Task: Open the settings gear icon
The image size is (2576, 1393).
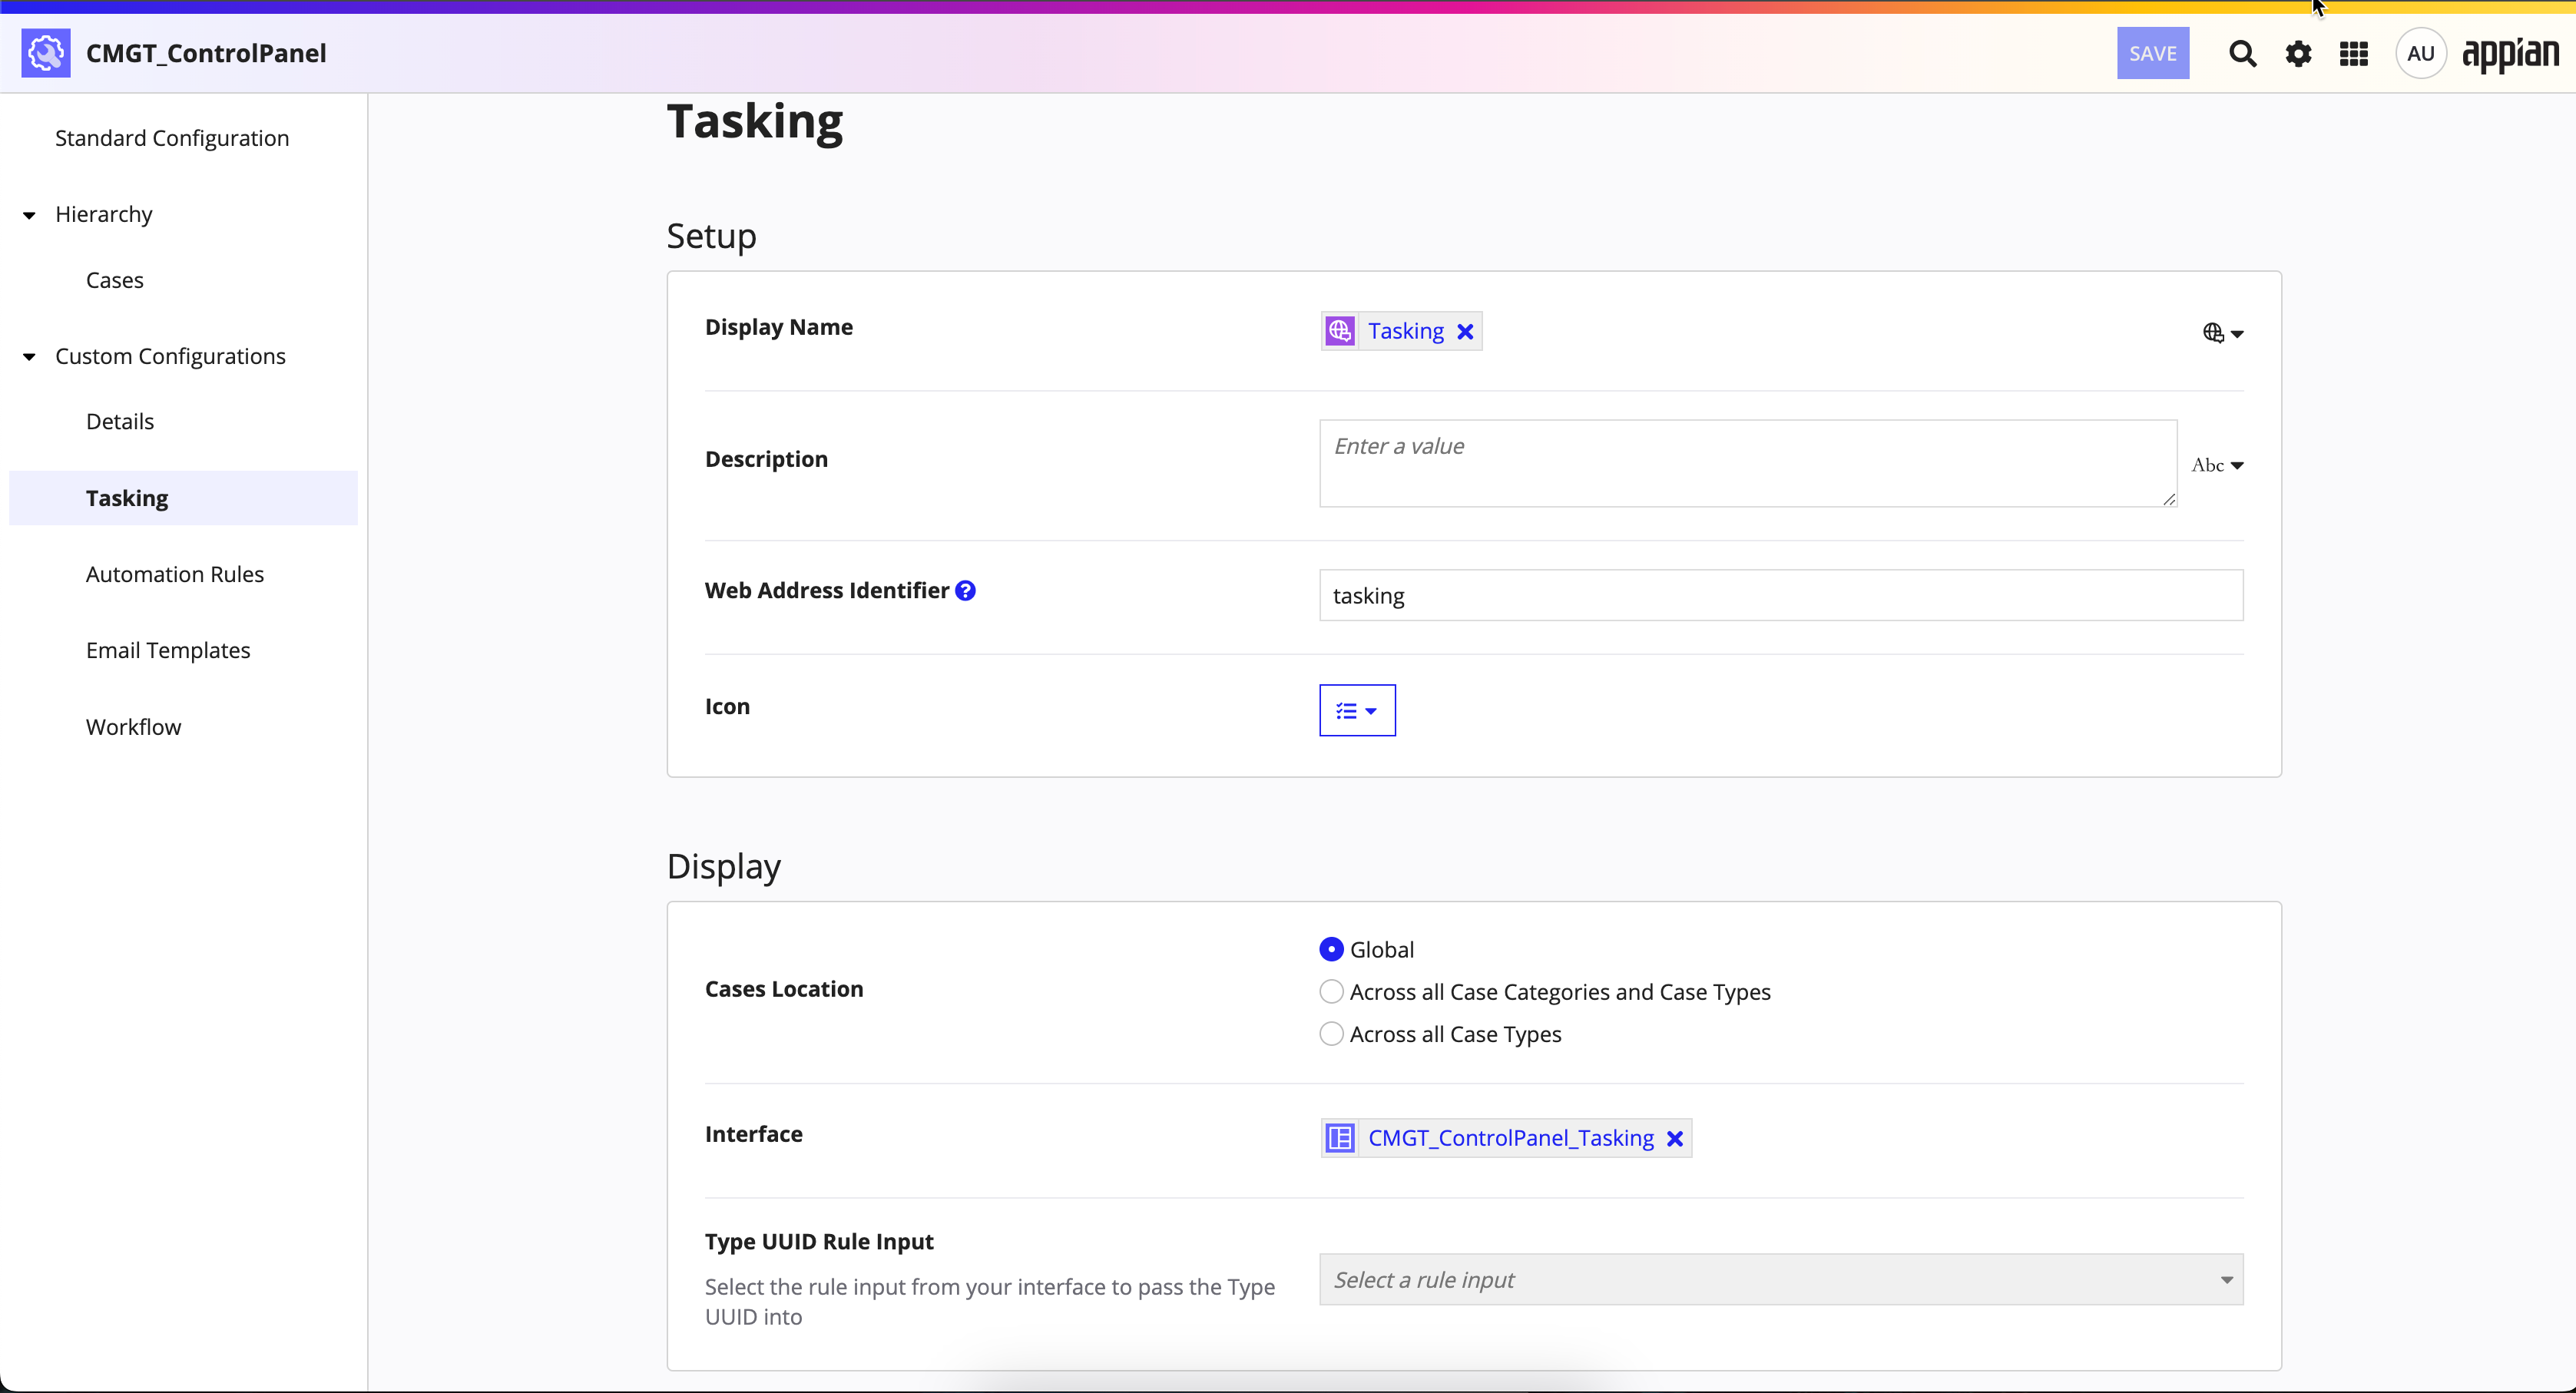Action: point(2298,54)
